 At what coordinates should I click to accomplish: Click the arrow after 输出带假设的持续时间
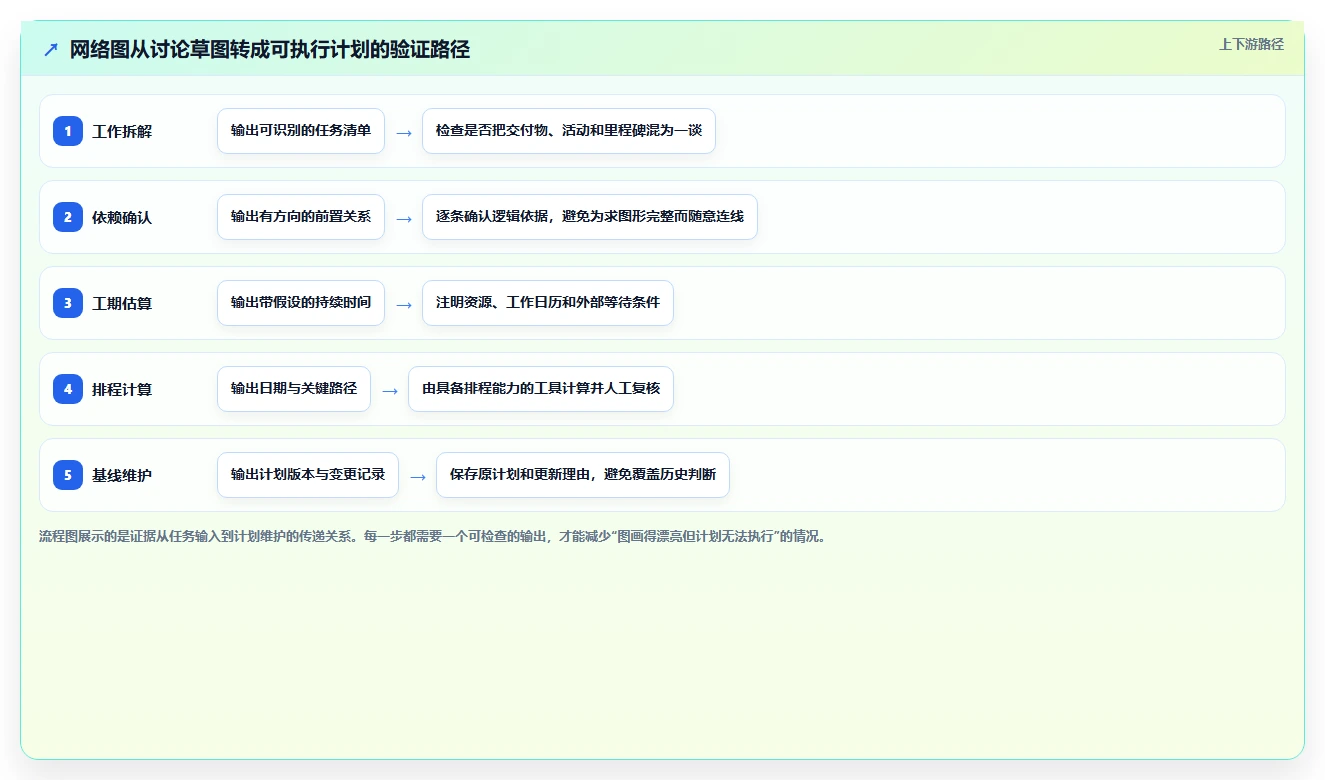point(404,304)
